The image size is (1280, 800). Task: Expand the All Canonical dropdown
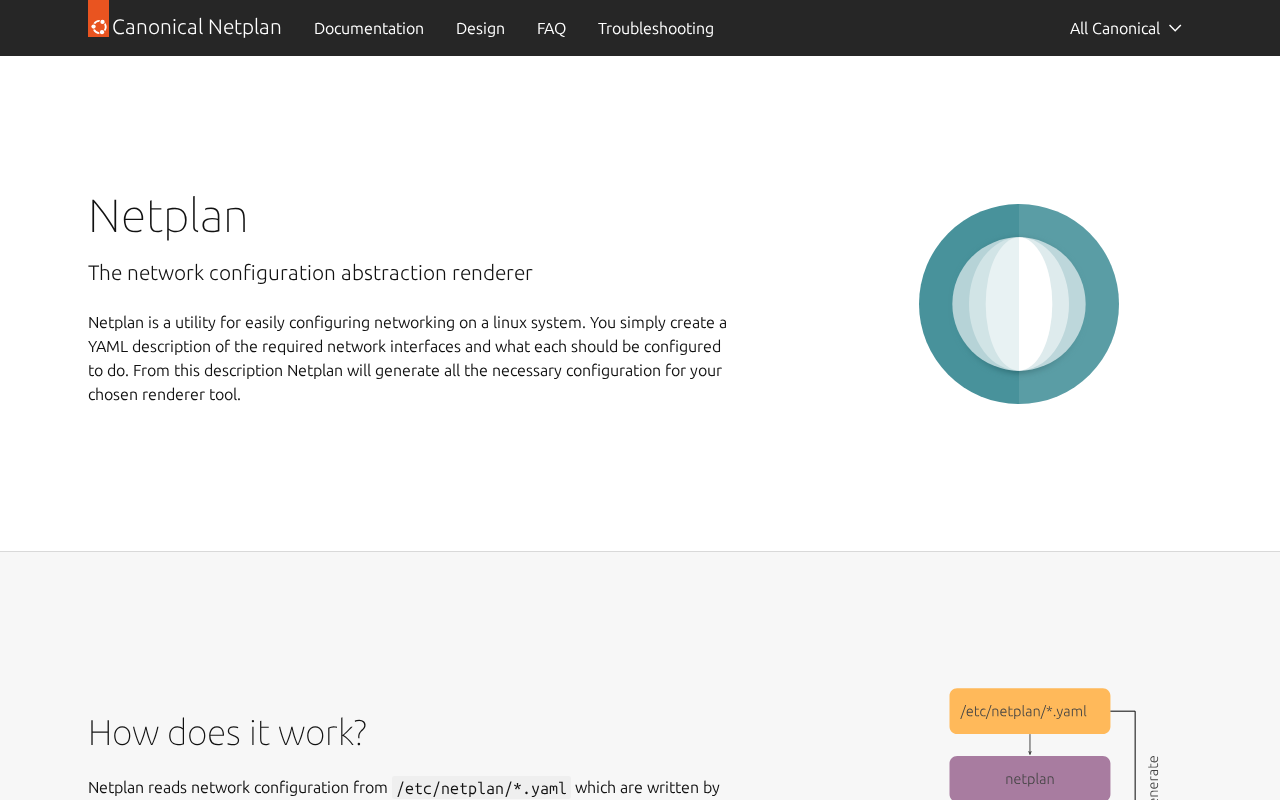pyautogui.click(x=1126, y=28)
